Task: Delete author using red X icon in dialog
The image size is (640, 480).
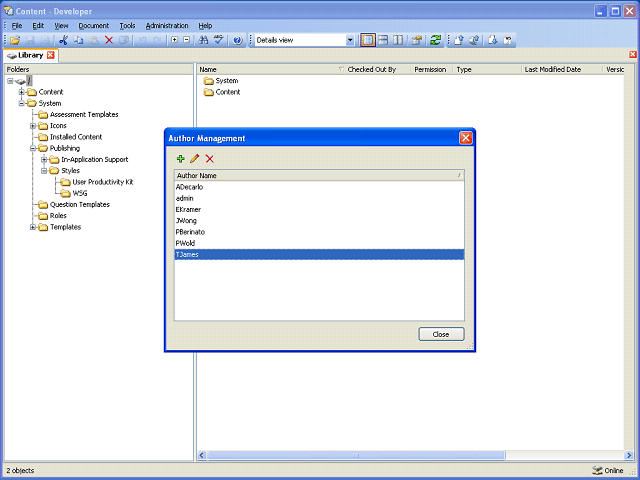Action: pyautogui.click(x=209, y=159)
